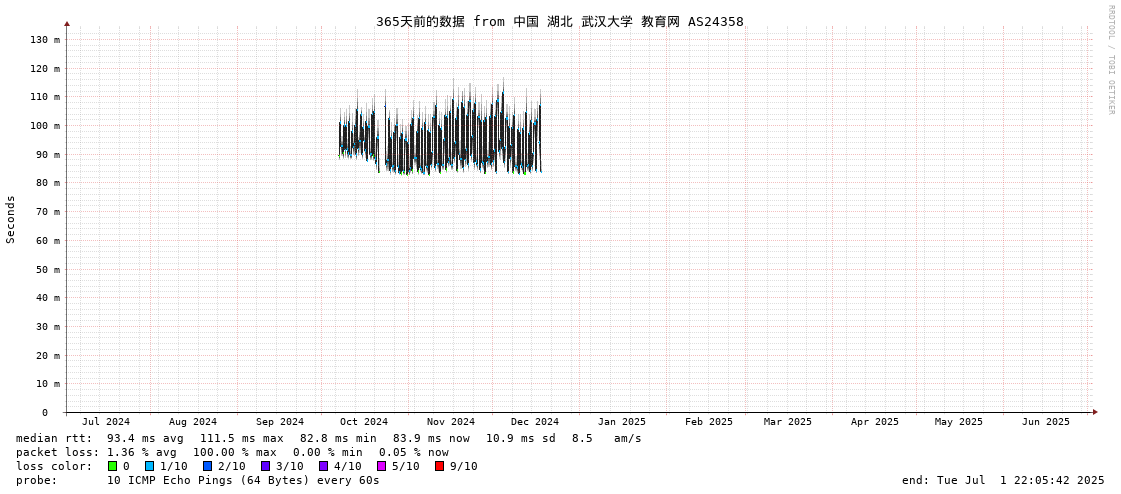Select the "110 m" y-axis tick label

click(x=46, y=97)
